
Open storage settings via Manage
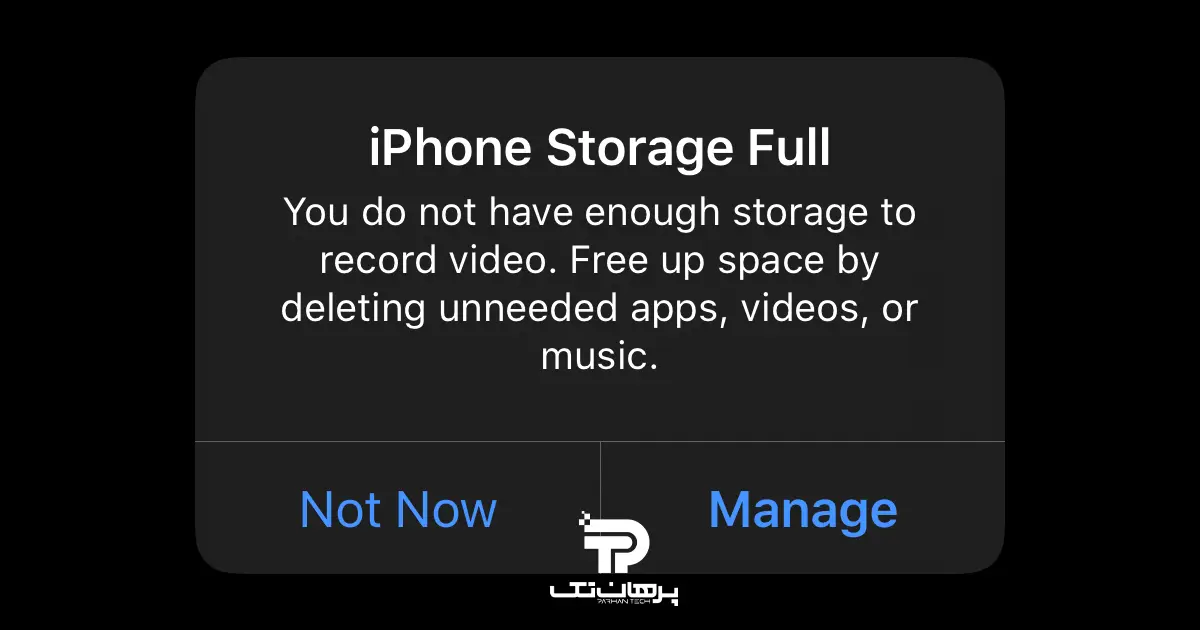[803, 509]
